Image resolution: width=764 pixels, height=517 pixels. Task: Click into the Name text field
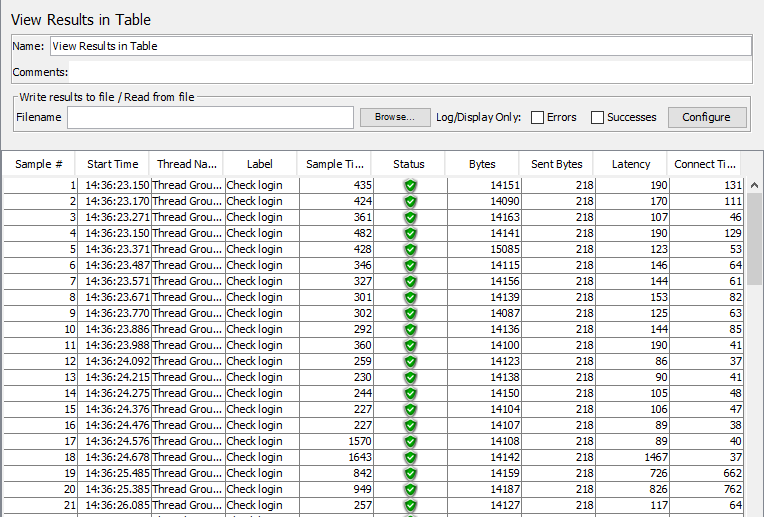click(401, 46)
